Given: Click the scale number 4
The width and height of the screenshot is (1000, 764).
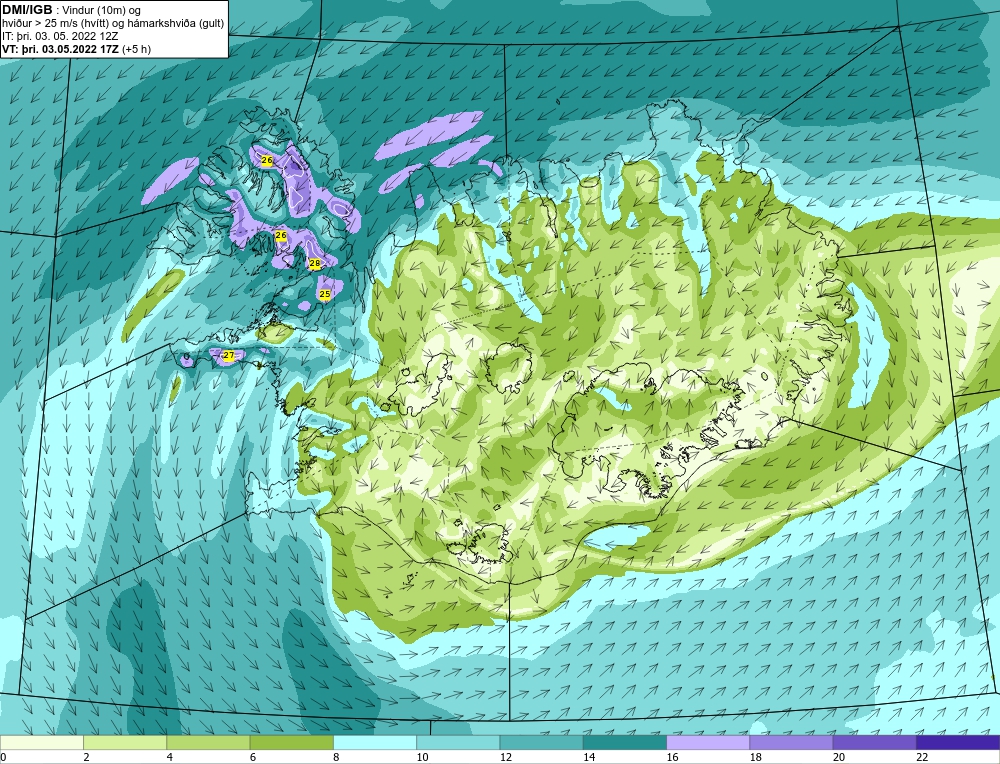Looking at the screenshot, I should (x=170, y=757).
